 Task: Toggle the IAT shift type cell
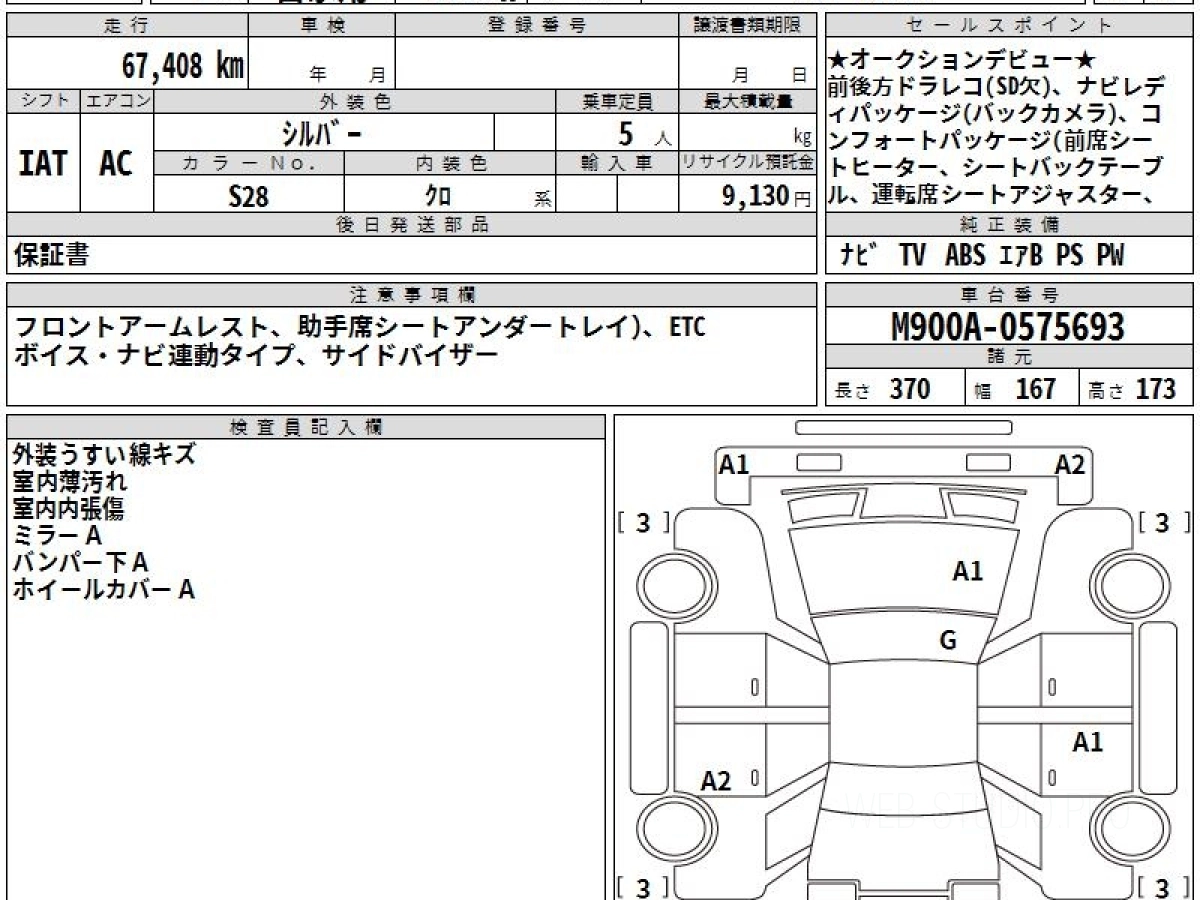click(x=39, y=165)
